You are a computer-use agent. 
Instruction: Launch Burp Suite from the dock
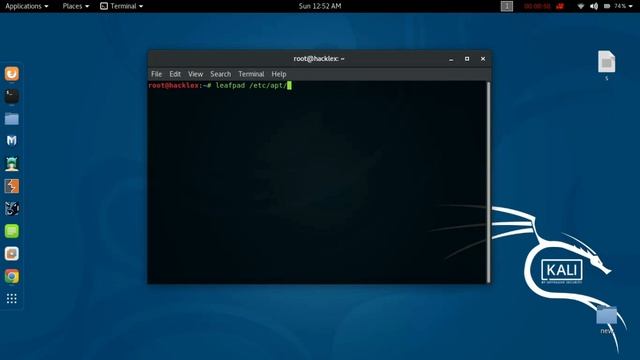coord(11,186)
